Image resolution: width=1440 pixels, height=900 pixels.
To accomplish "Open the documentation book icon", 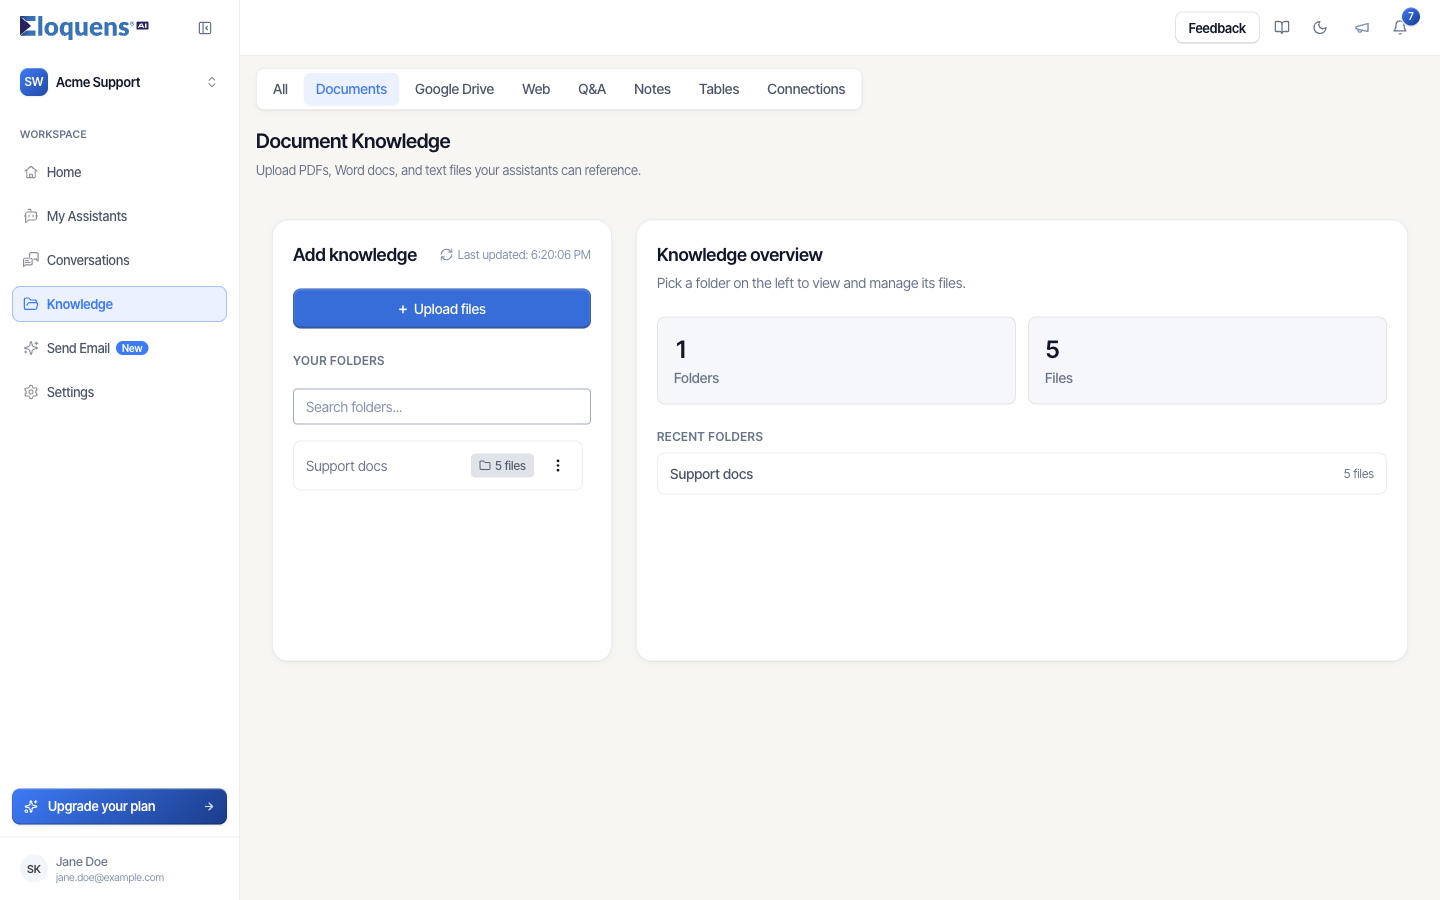I will pyautogui.click(x=1282, y=28).
